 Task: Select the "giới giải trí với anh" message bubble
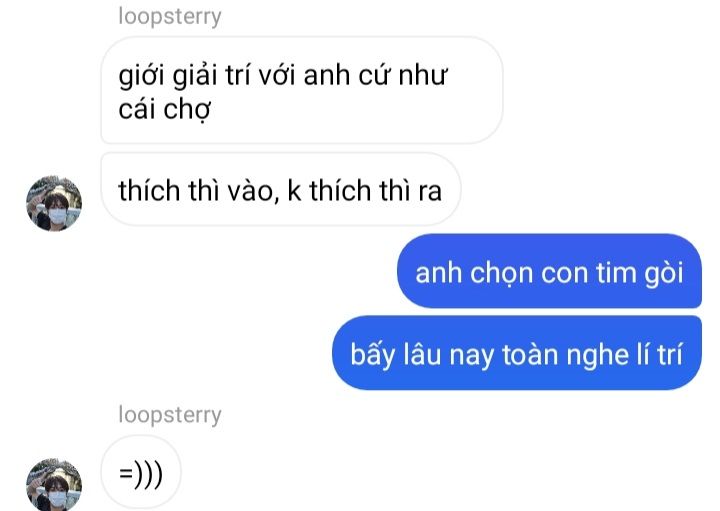click(302, 90)
